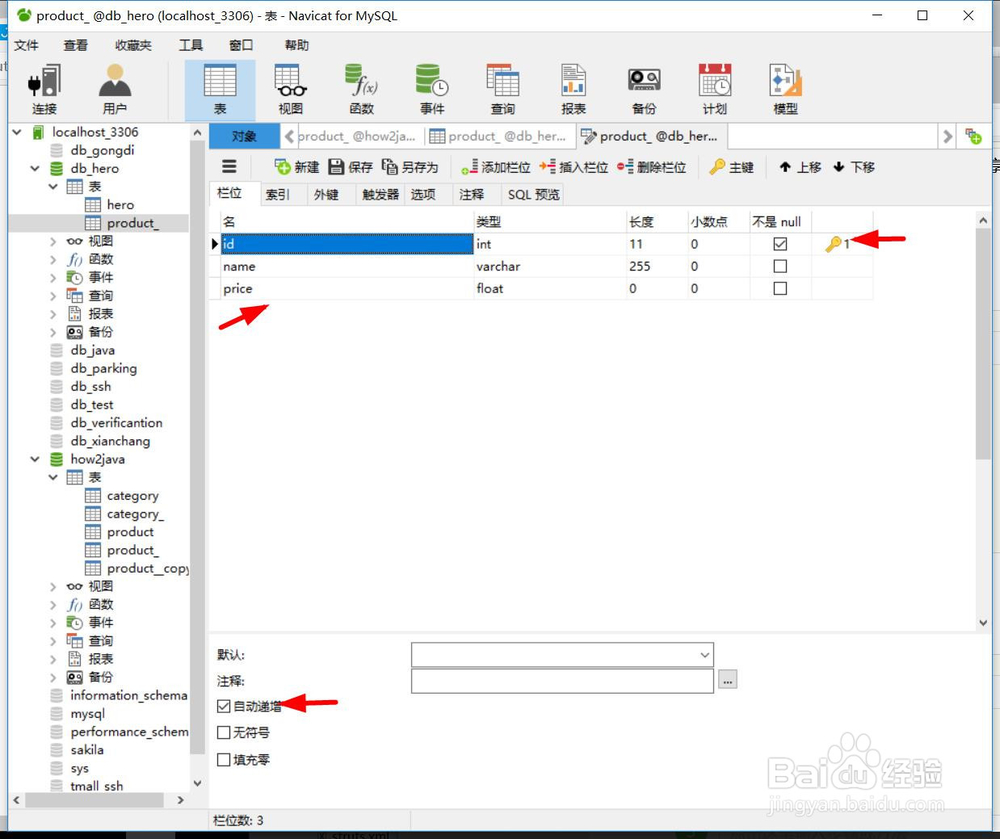
Task: Uncheck the 自动递增 auto-increment checkbox
Action: click(x=224, y=706)
